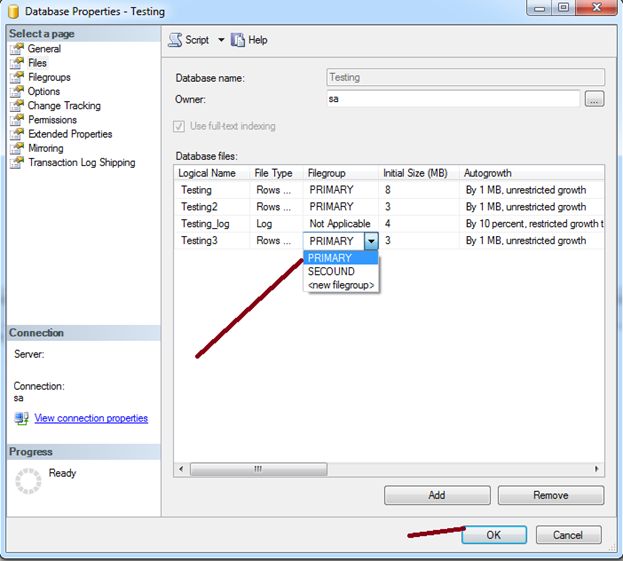Click the horizontal scrollbar thumb
The height and width of the screenshot is (561, 623).
pos(259,469)
